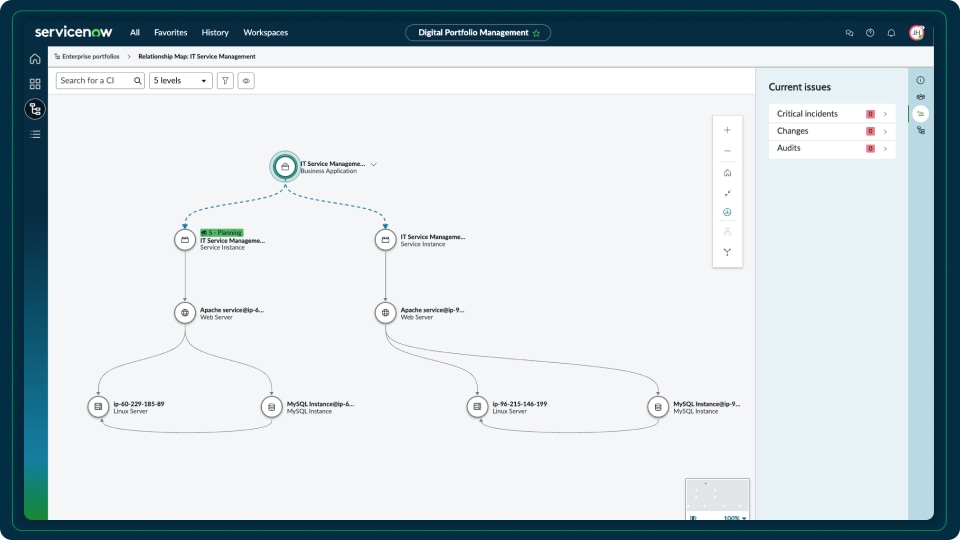Click the ServiceNow logo
This screenshot has width=960, height=540.
click(x=73, y=32)
